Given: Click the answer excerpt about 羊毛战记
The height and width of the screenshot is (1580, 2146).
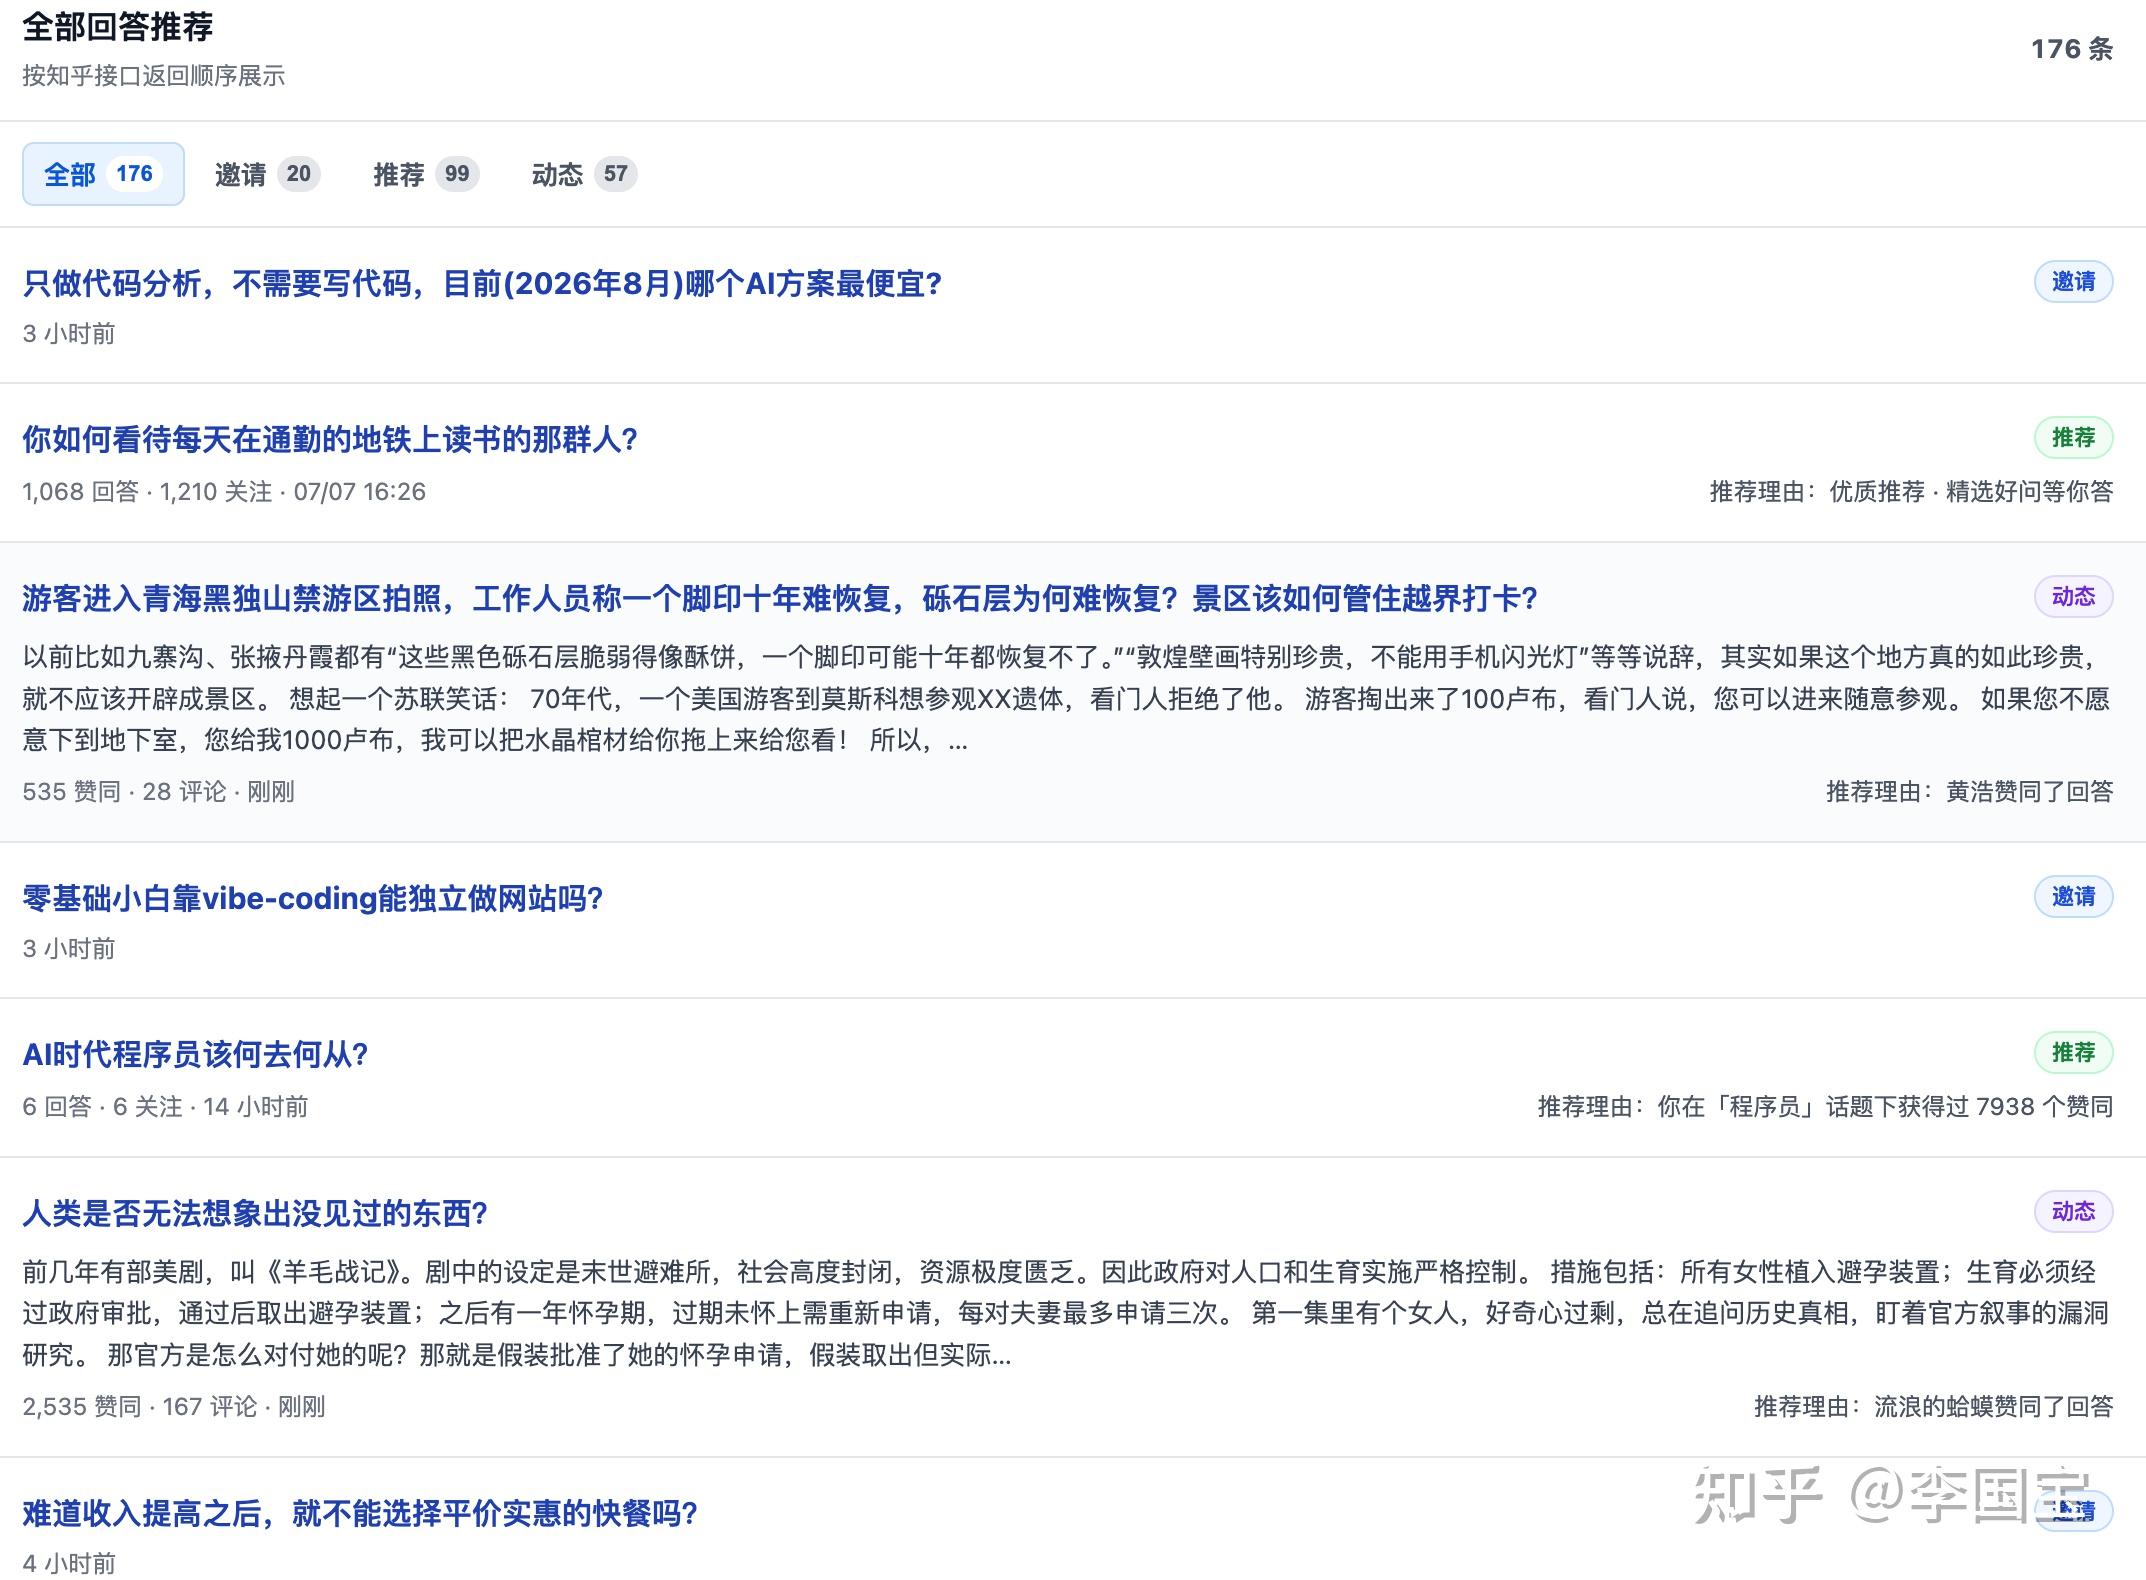Looking at the screenshot, I should click(1066, 1313).
